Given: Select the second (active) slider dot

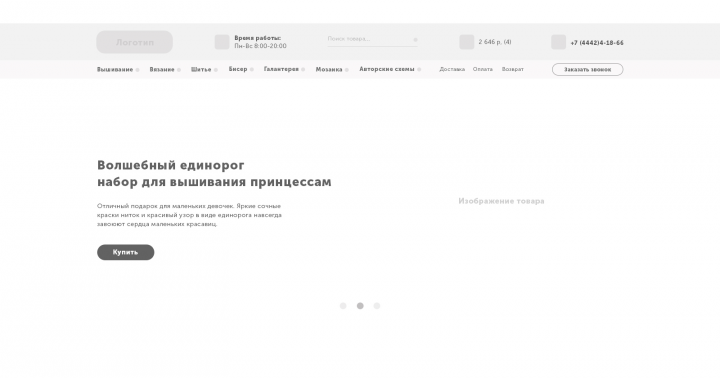Looking at the screenshot, I should tap(360, 306).
